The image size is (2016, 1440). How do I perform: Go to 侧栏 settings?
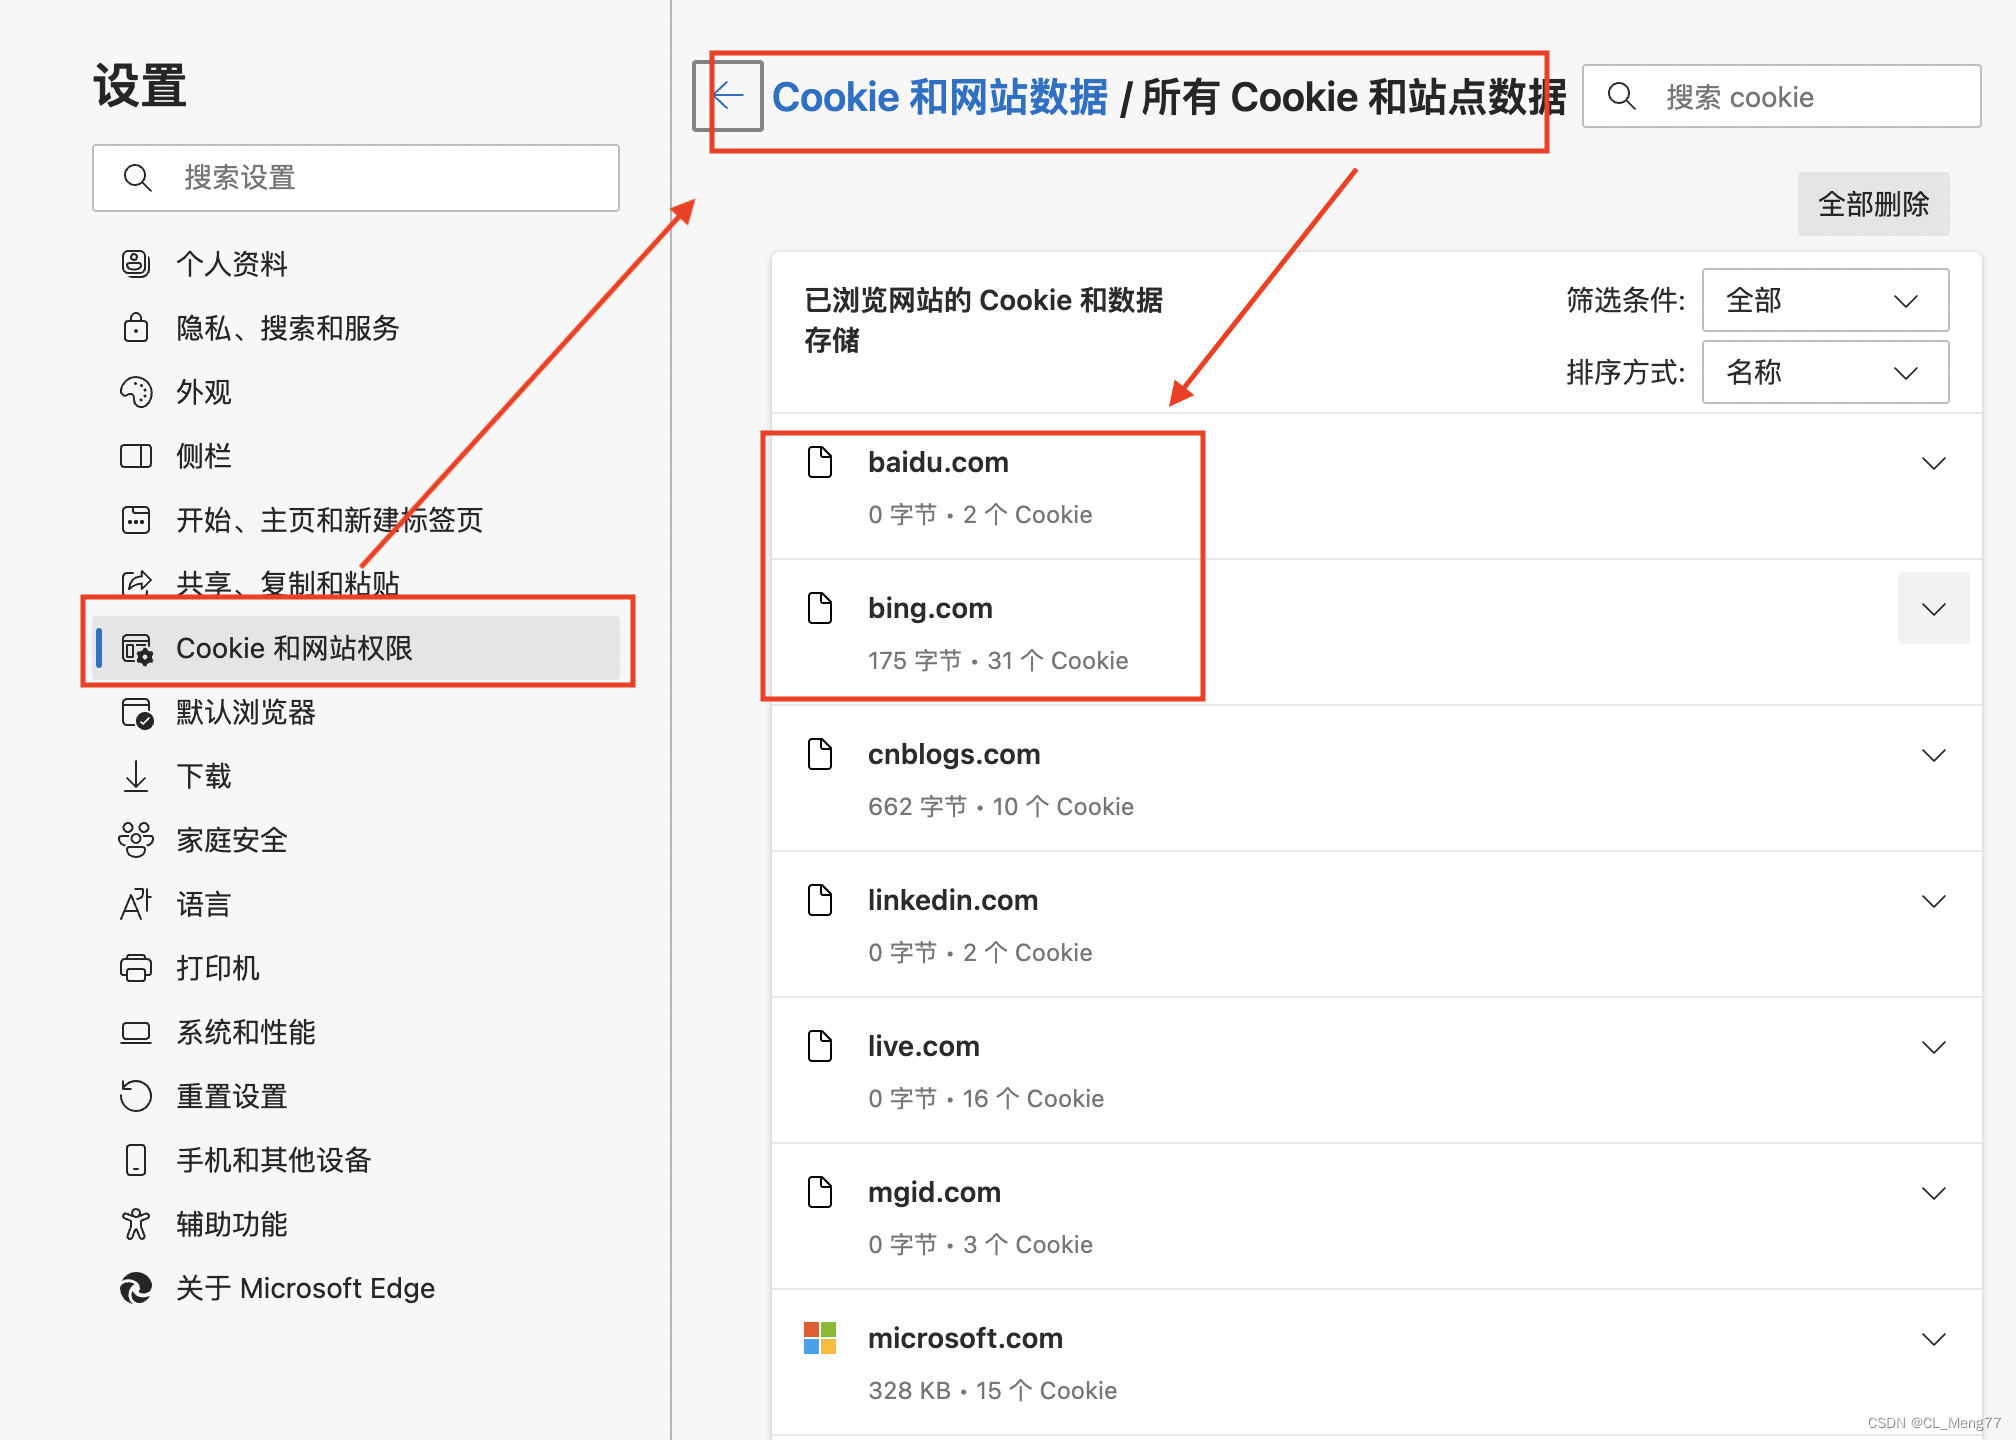pyautogui.click(x=356, y=456)
